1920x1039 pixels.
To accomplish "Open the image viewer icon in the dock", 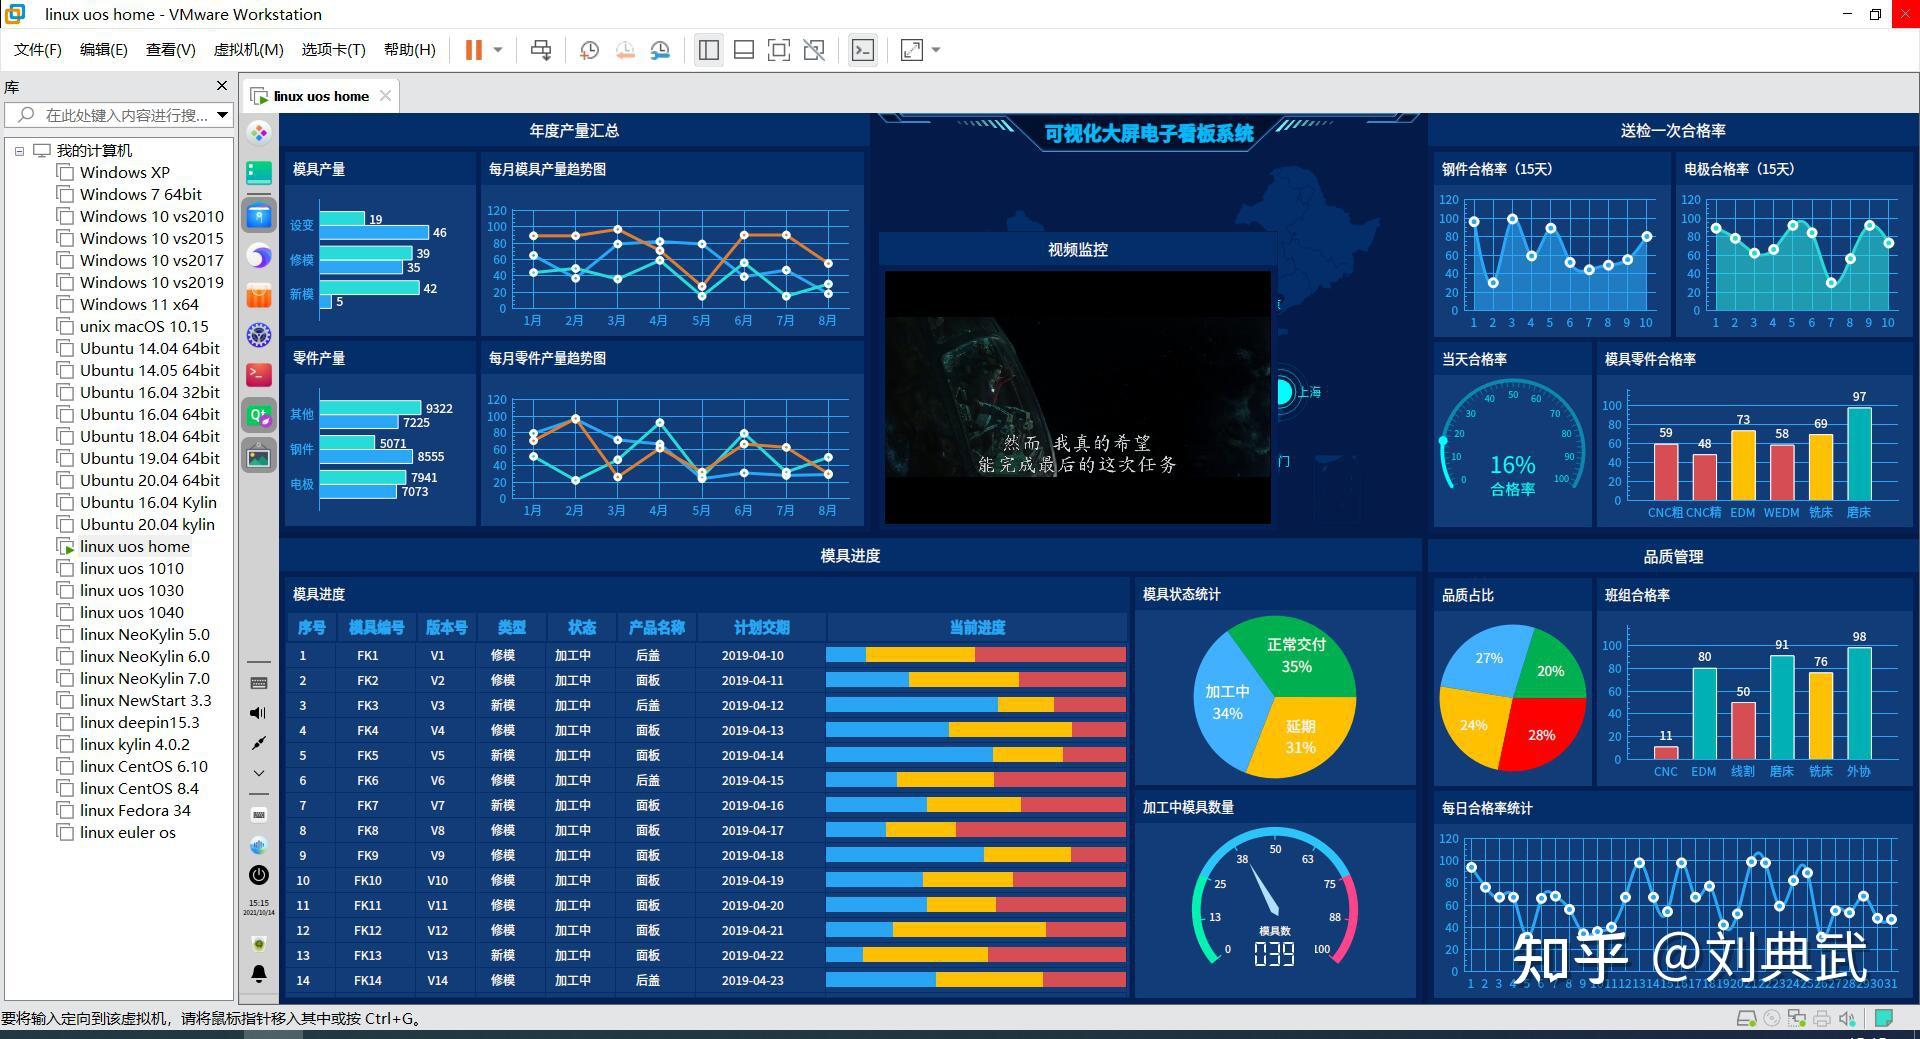I will [259, 457].
